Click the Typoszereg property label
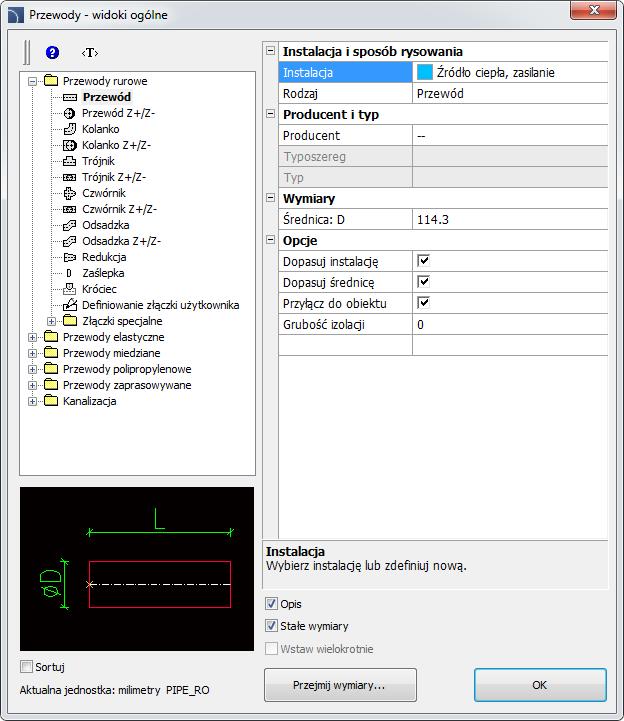The image size is (624, 721). (314, 157)
